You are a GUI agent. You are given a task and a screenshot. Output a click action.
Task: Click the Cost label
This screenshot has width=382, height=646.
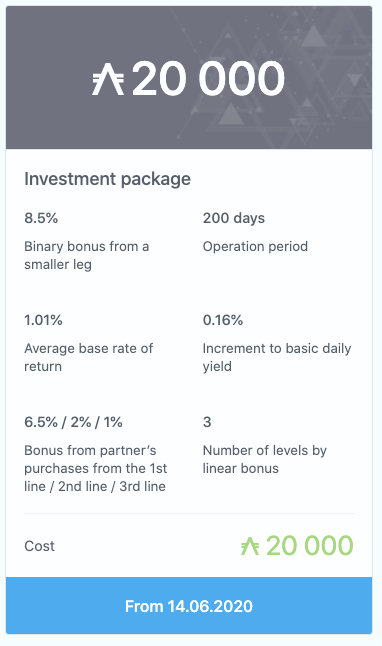point(40,546)
